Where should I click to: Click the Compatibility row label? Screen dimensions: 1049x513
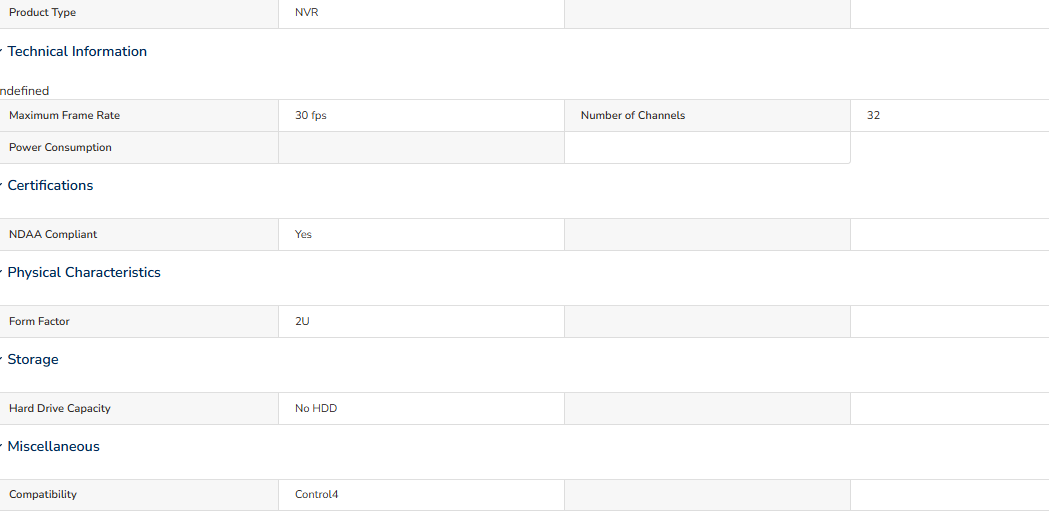click(43, 494)
